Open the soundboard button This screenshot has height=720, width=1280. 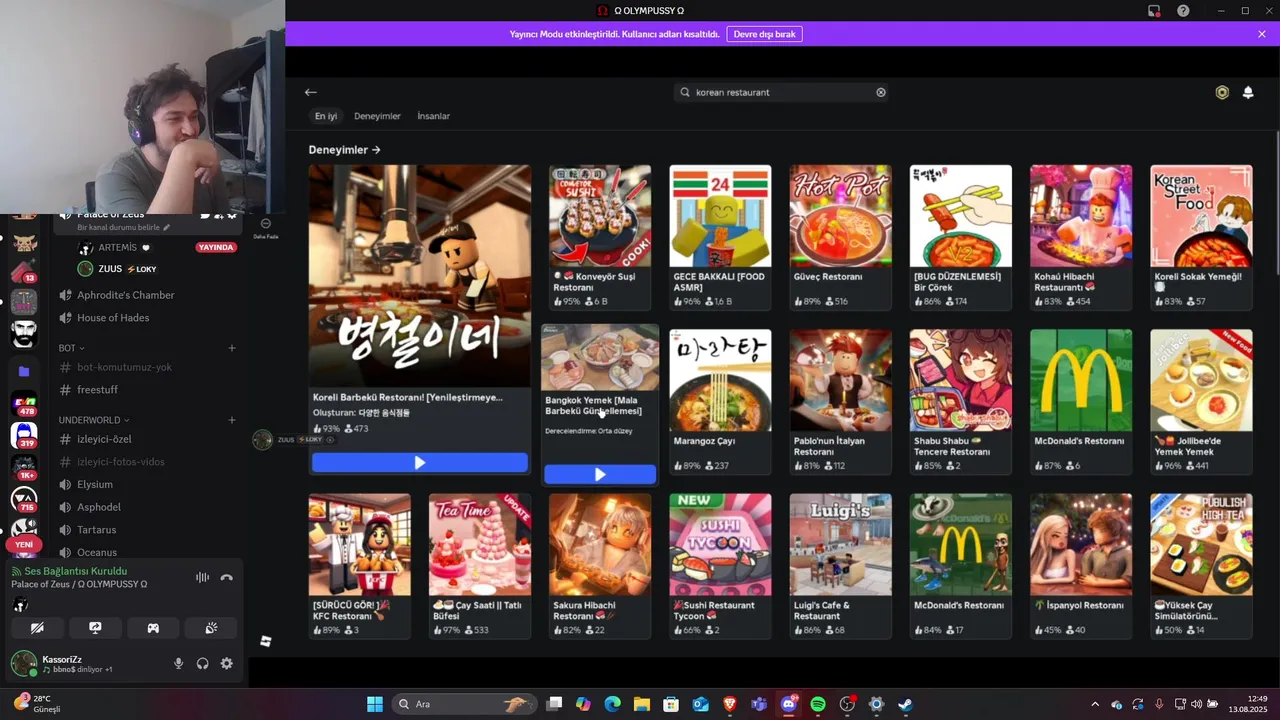point(211,628)
